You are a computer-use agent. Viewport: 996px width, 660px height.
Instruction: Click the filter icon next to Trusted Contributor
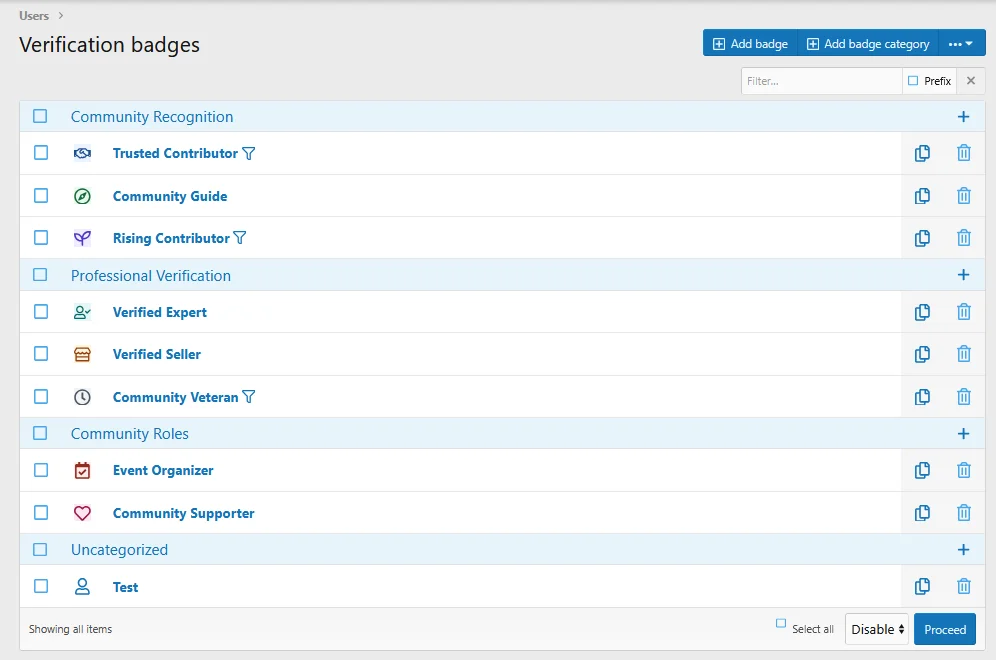click(249, 154)
